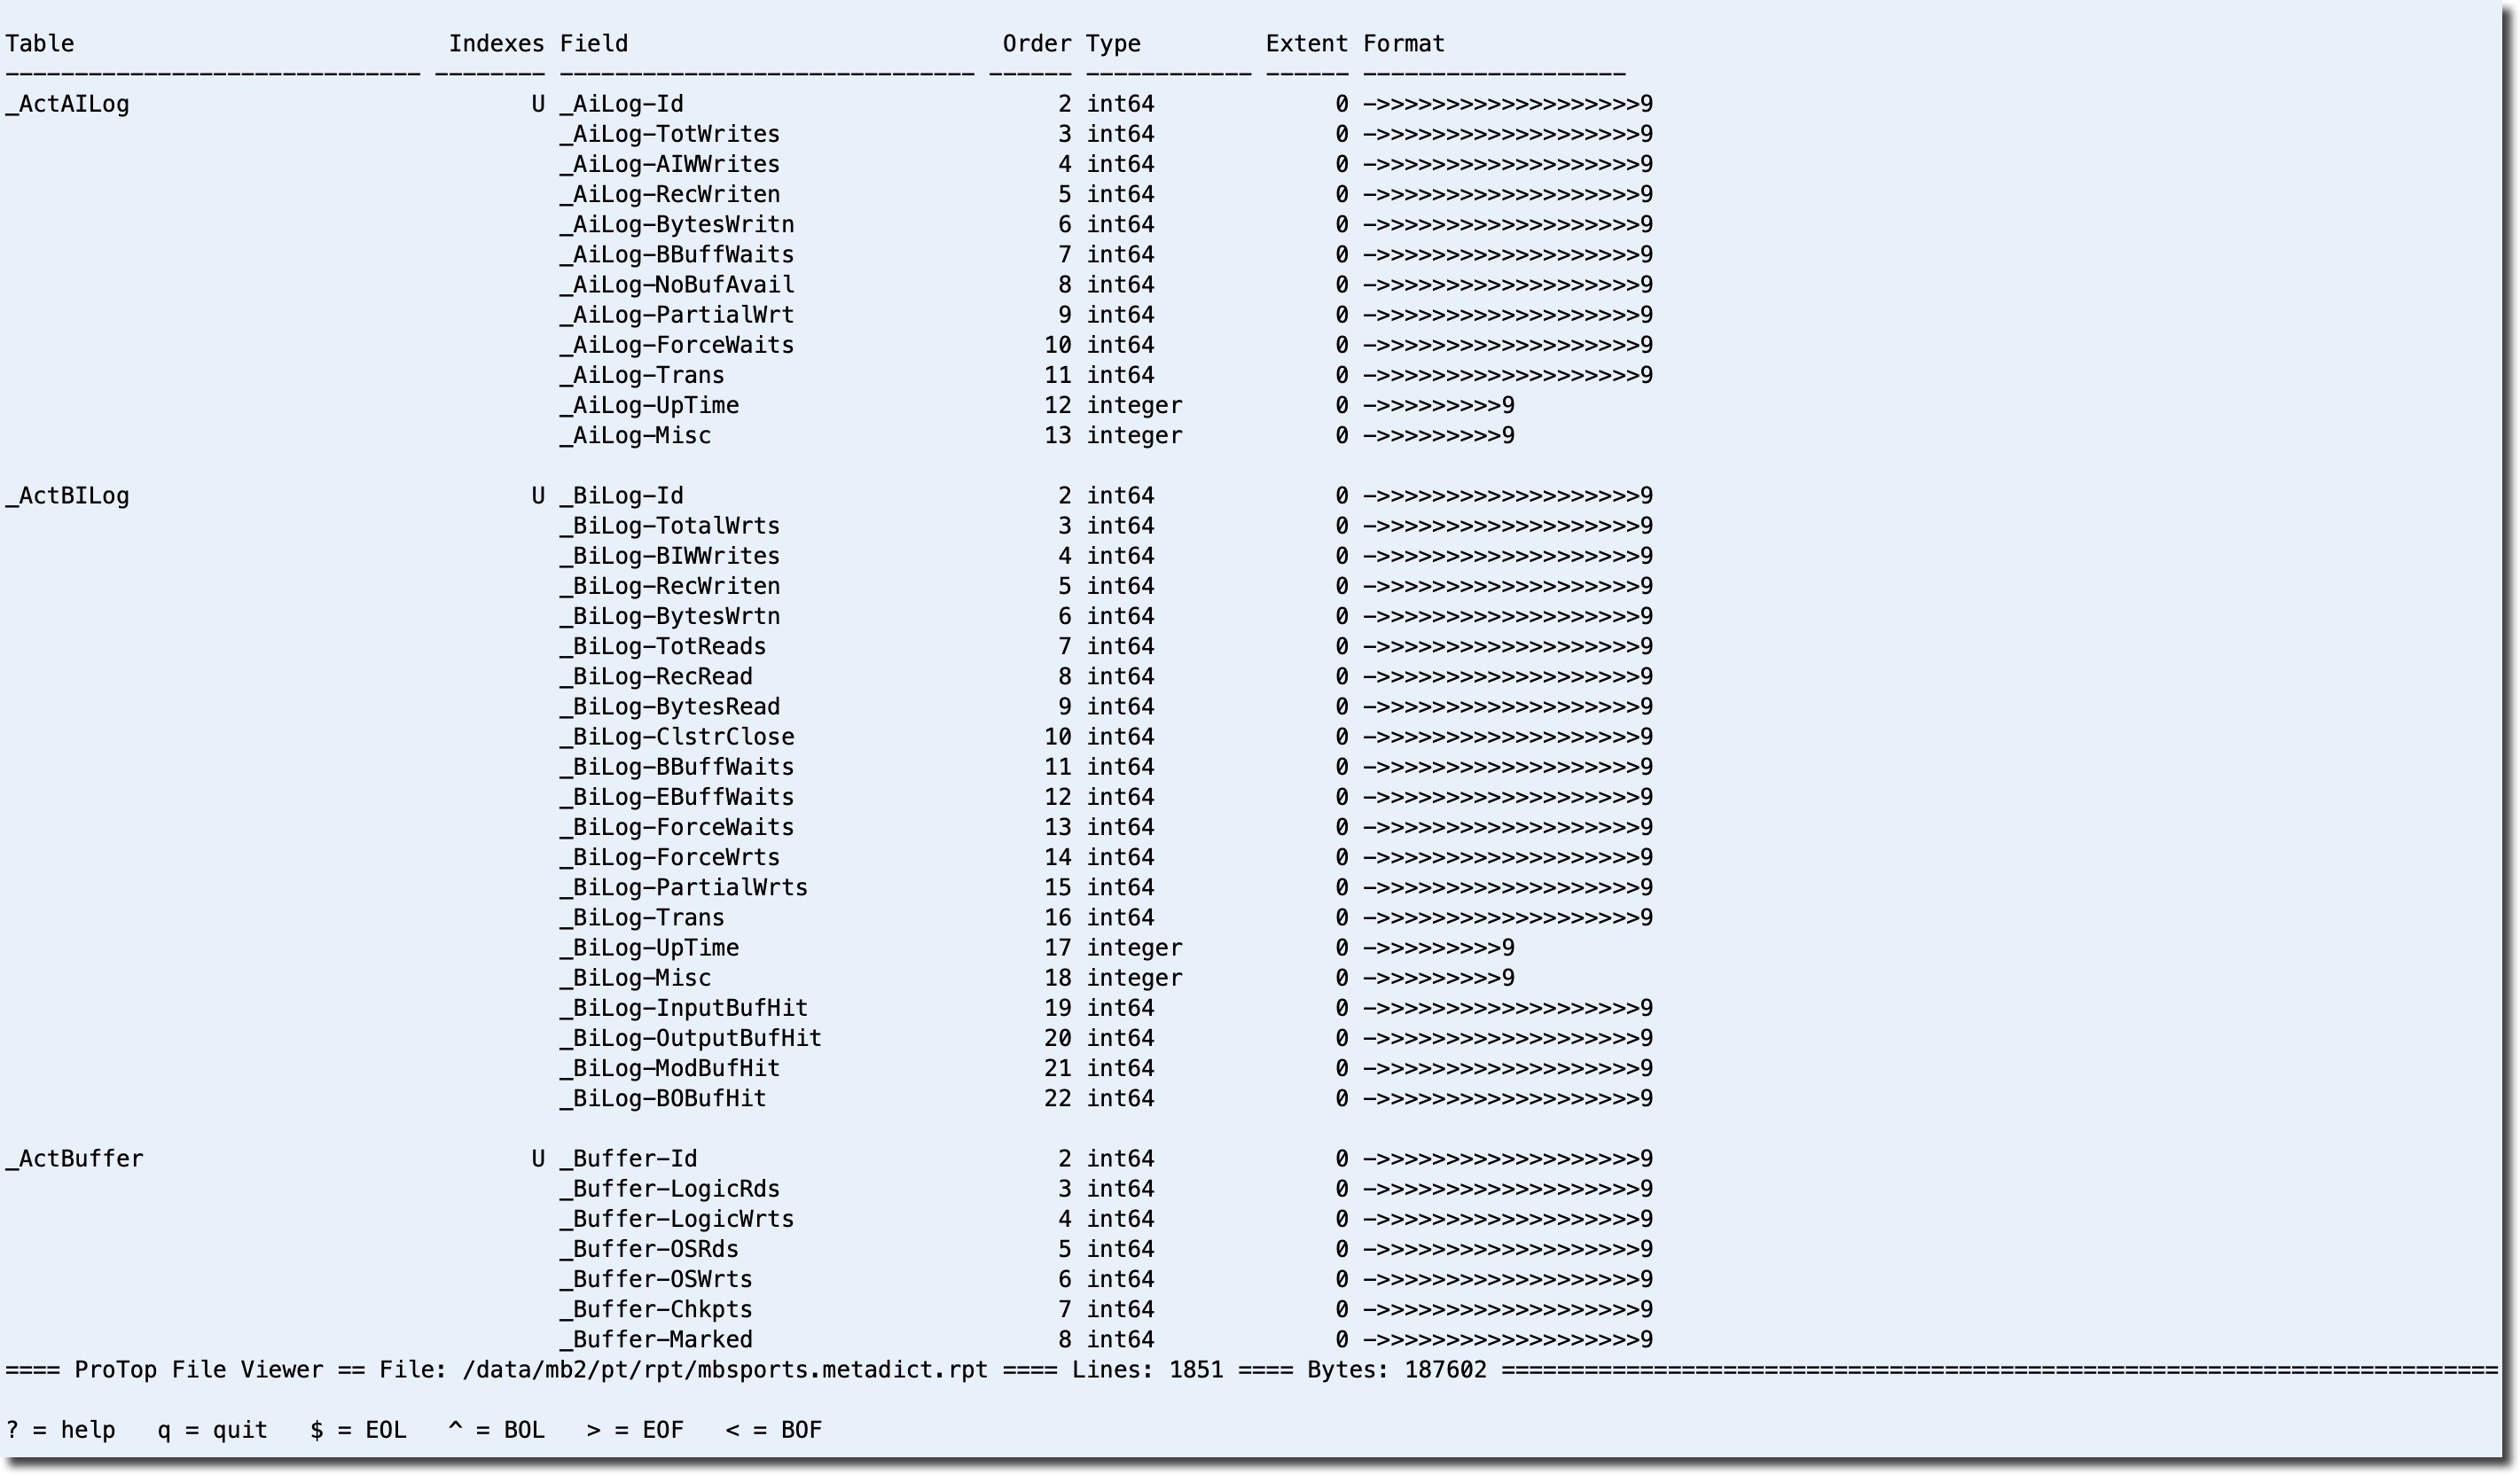Select the _AiLog-TotWrites field row
The width and height of the screenshot is (2520, 1475).
click(669, 134)
